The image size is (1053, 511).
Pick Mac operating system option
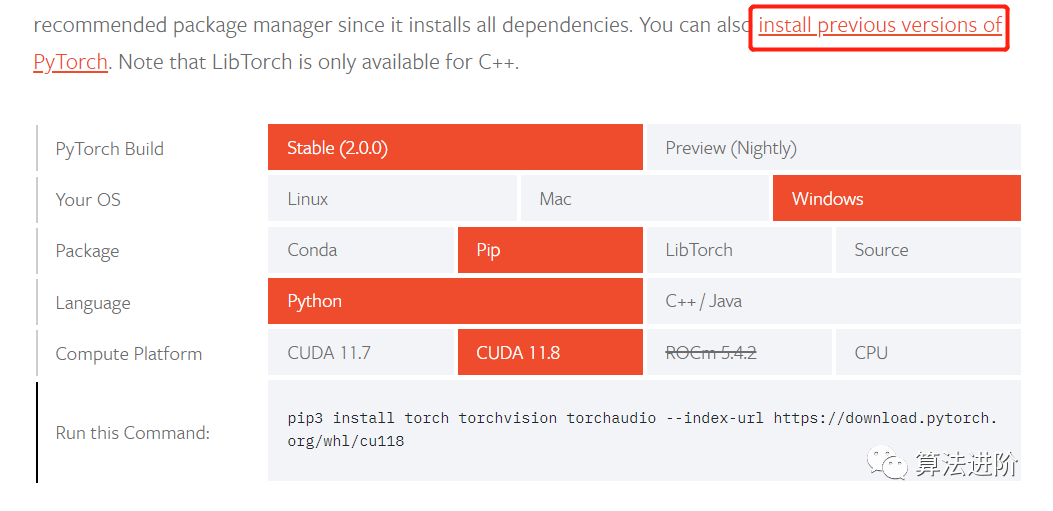645,199
